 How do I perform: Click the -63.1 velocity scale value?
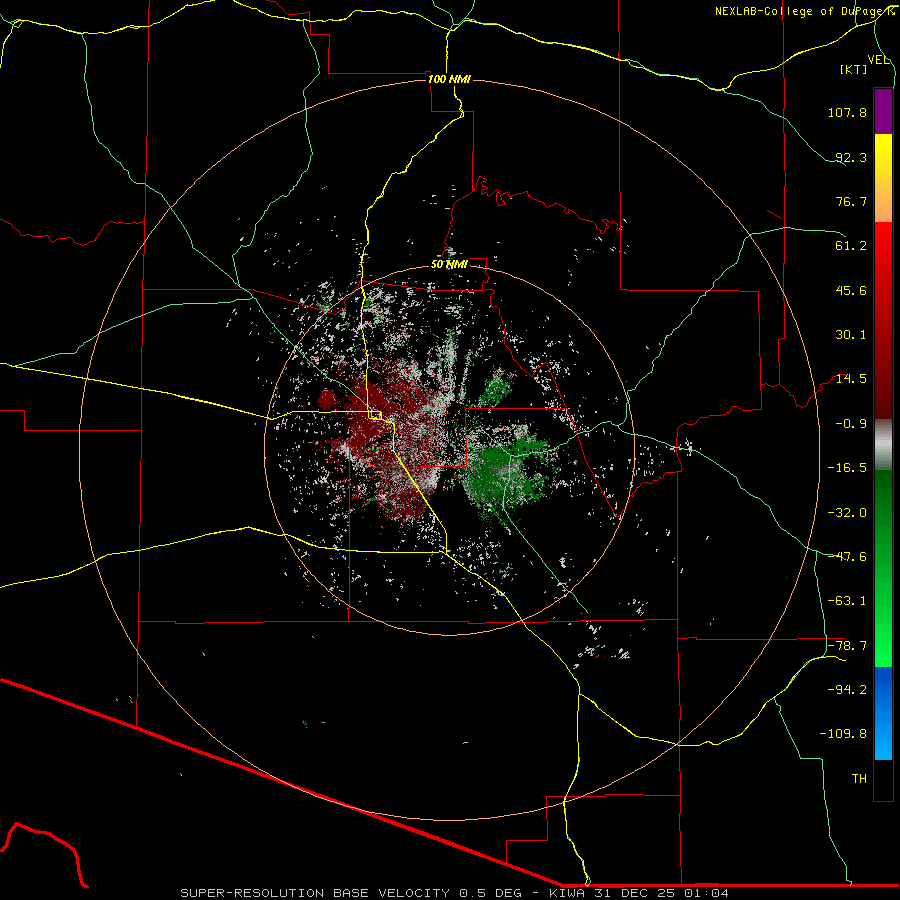(x=847, y=601)
